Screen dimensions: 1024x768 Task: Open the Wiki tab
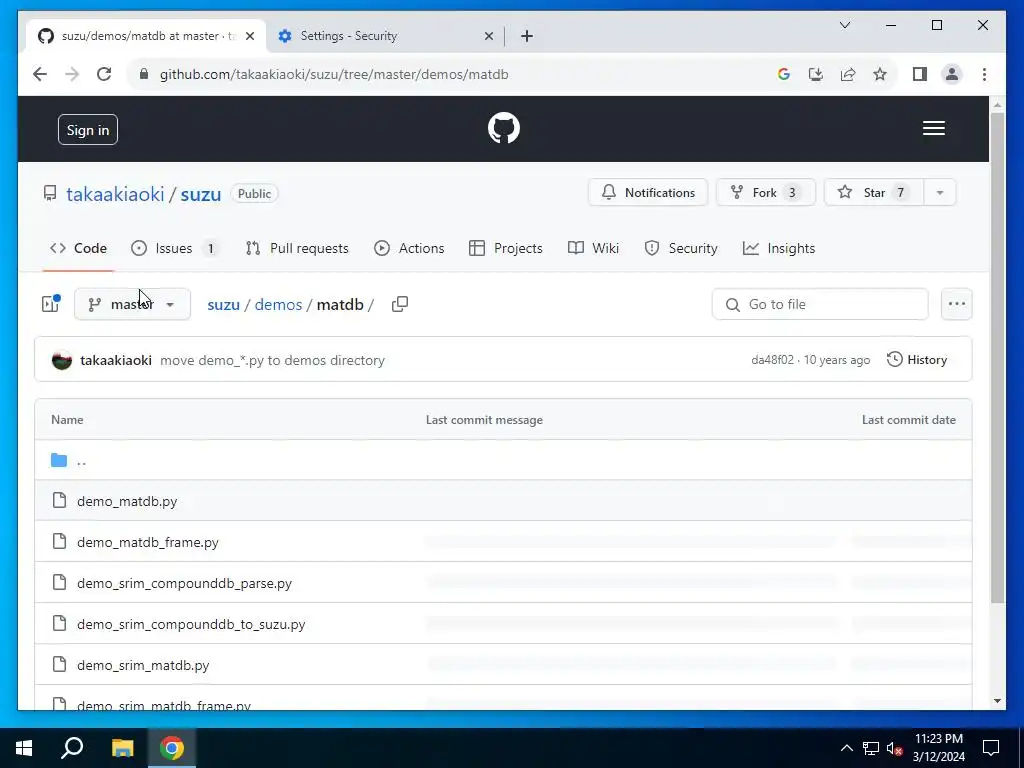click(x=594, y=248)
